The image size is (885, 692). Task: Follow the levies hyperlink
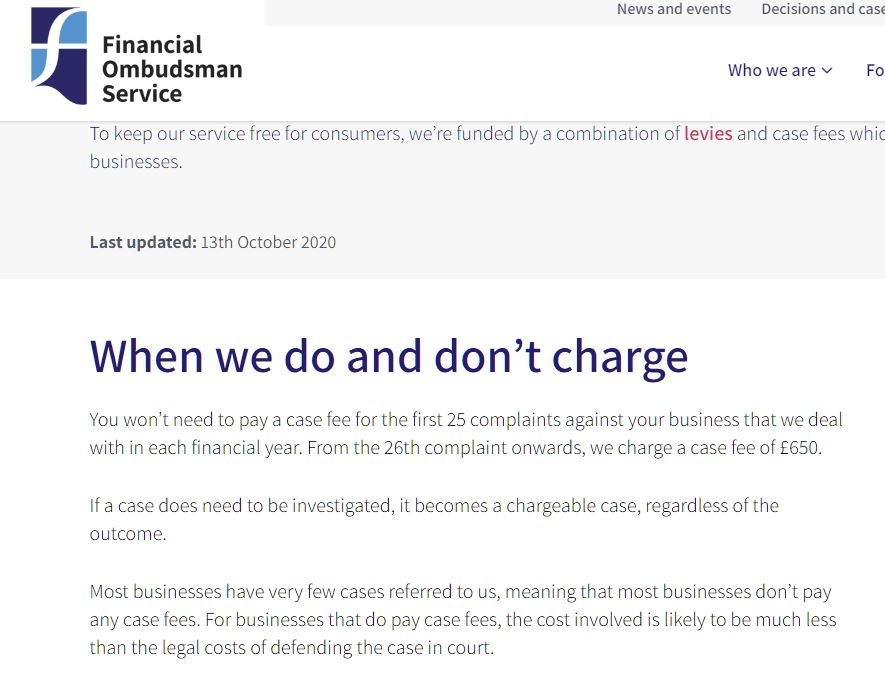pos(708,134)
